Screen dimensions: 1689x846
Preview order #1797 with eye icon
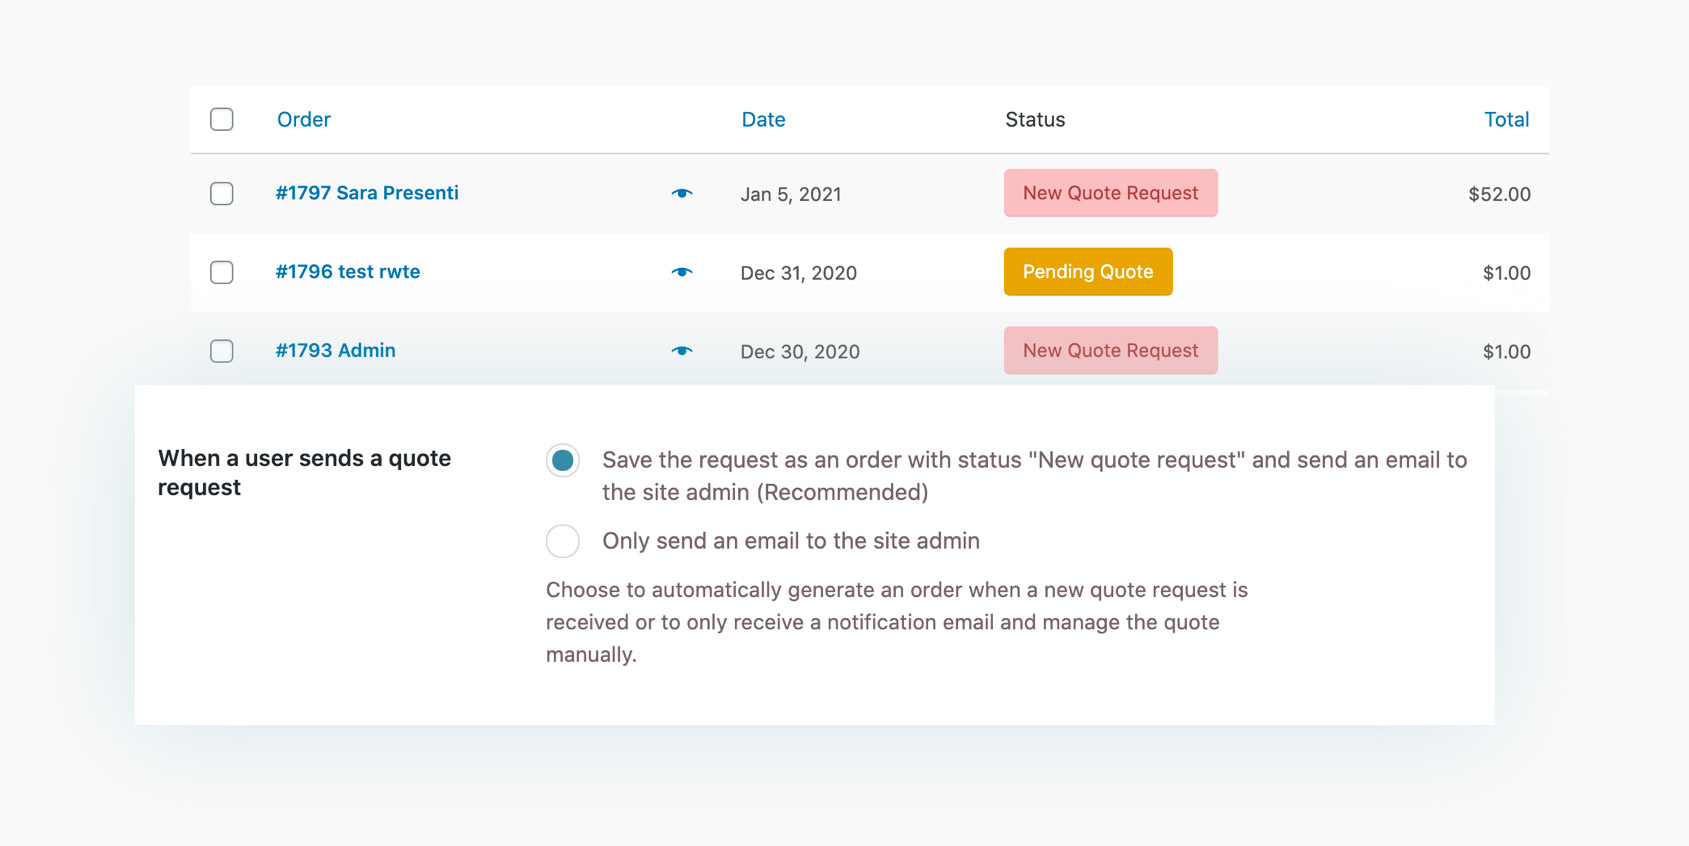coord(682,193)
